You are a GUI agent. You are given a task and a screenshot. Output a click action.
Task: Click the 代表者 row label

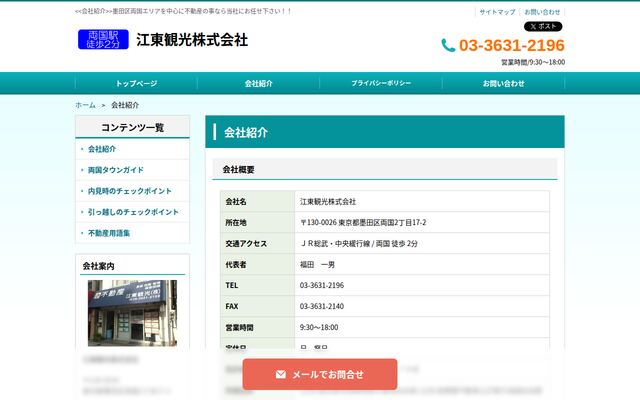236,264
